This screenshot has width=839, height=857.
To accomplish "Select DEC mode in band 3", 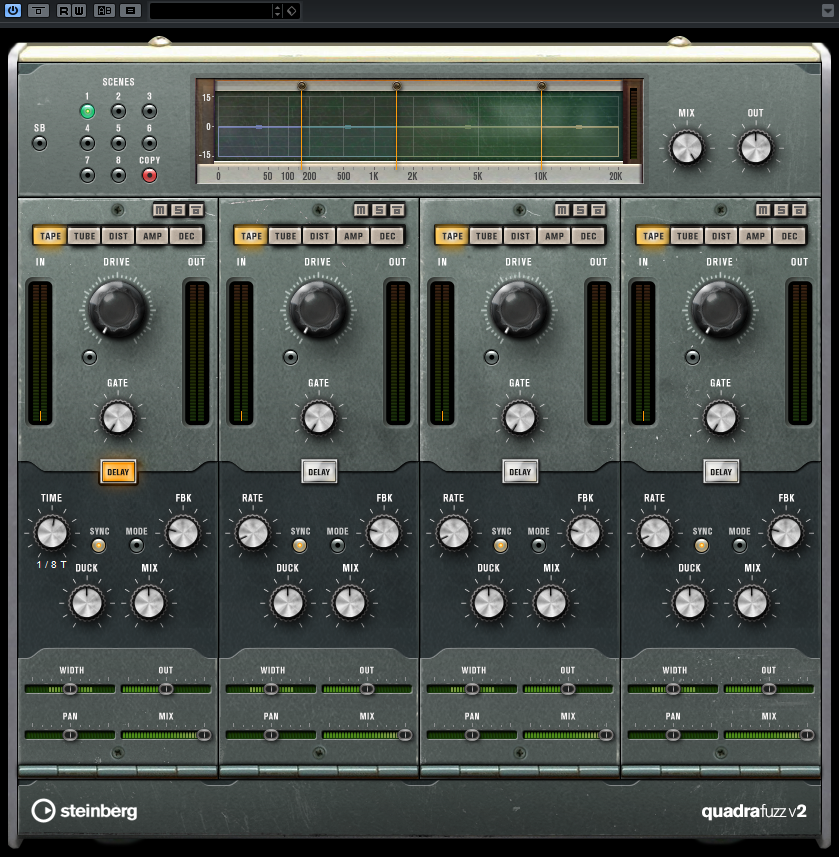I will click(589, 236).
